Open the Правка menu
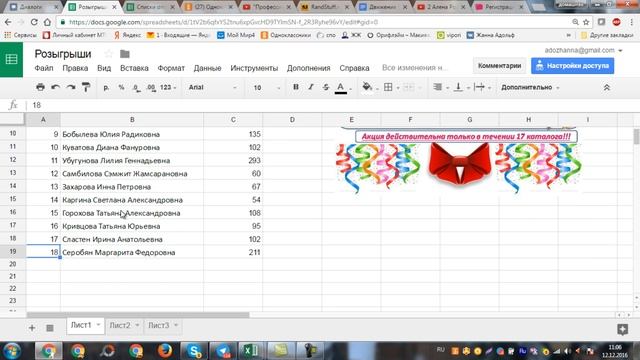This screenshot has width=640, height=360. [75, 68]
